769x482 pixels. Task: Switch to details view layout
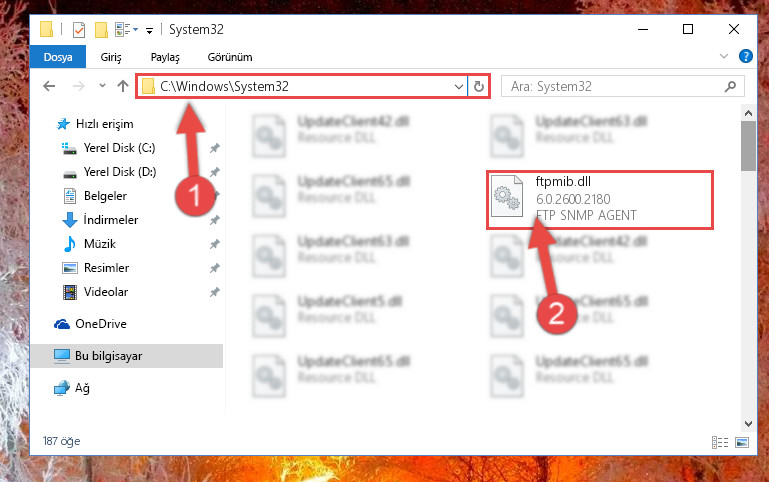click(x=719, y=442)
